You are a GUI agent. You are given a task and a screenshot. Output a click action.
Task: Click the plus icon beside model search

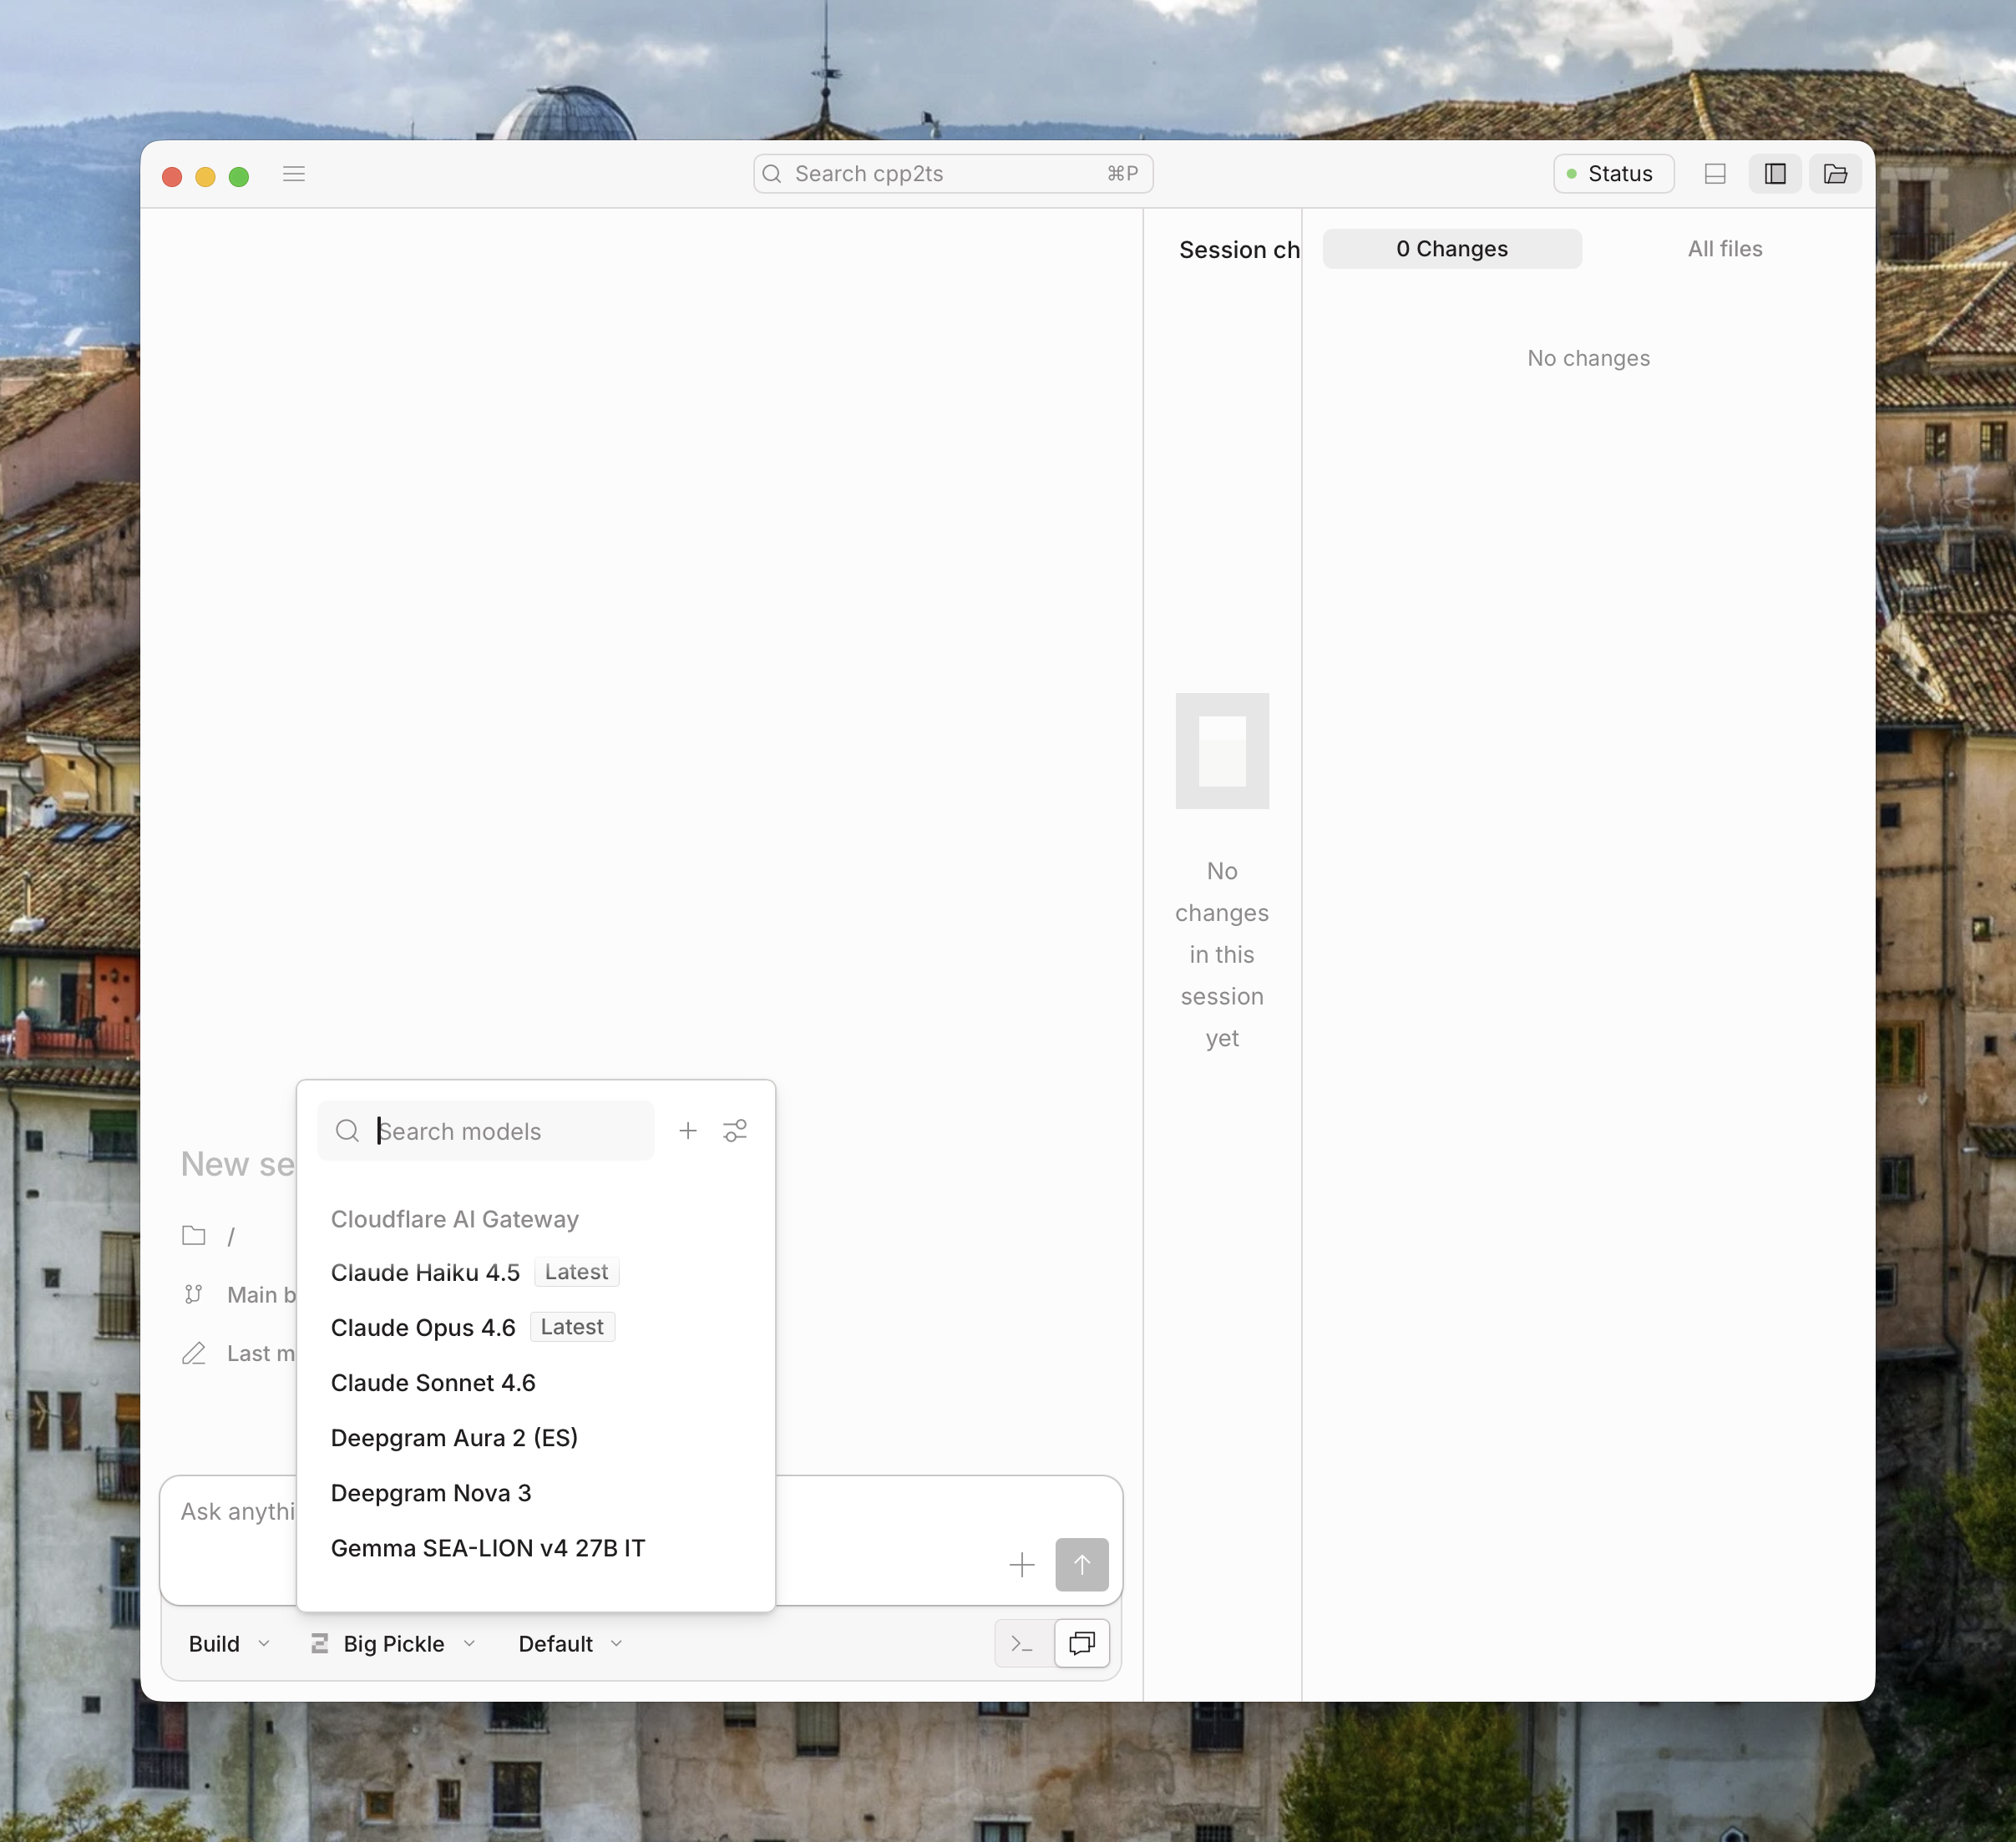point(688,1131)
